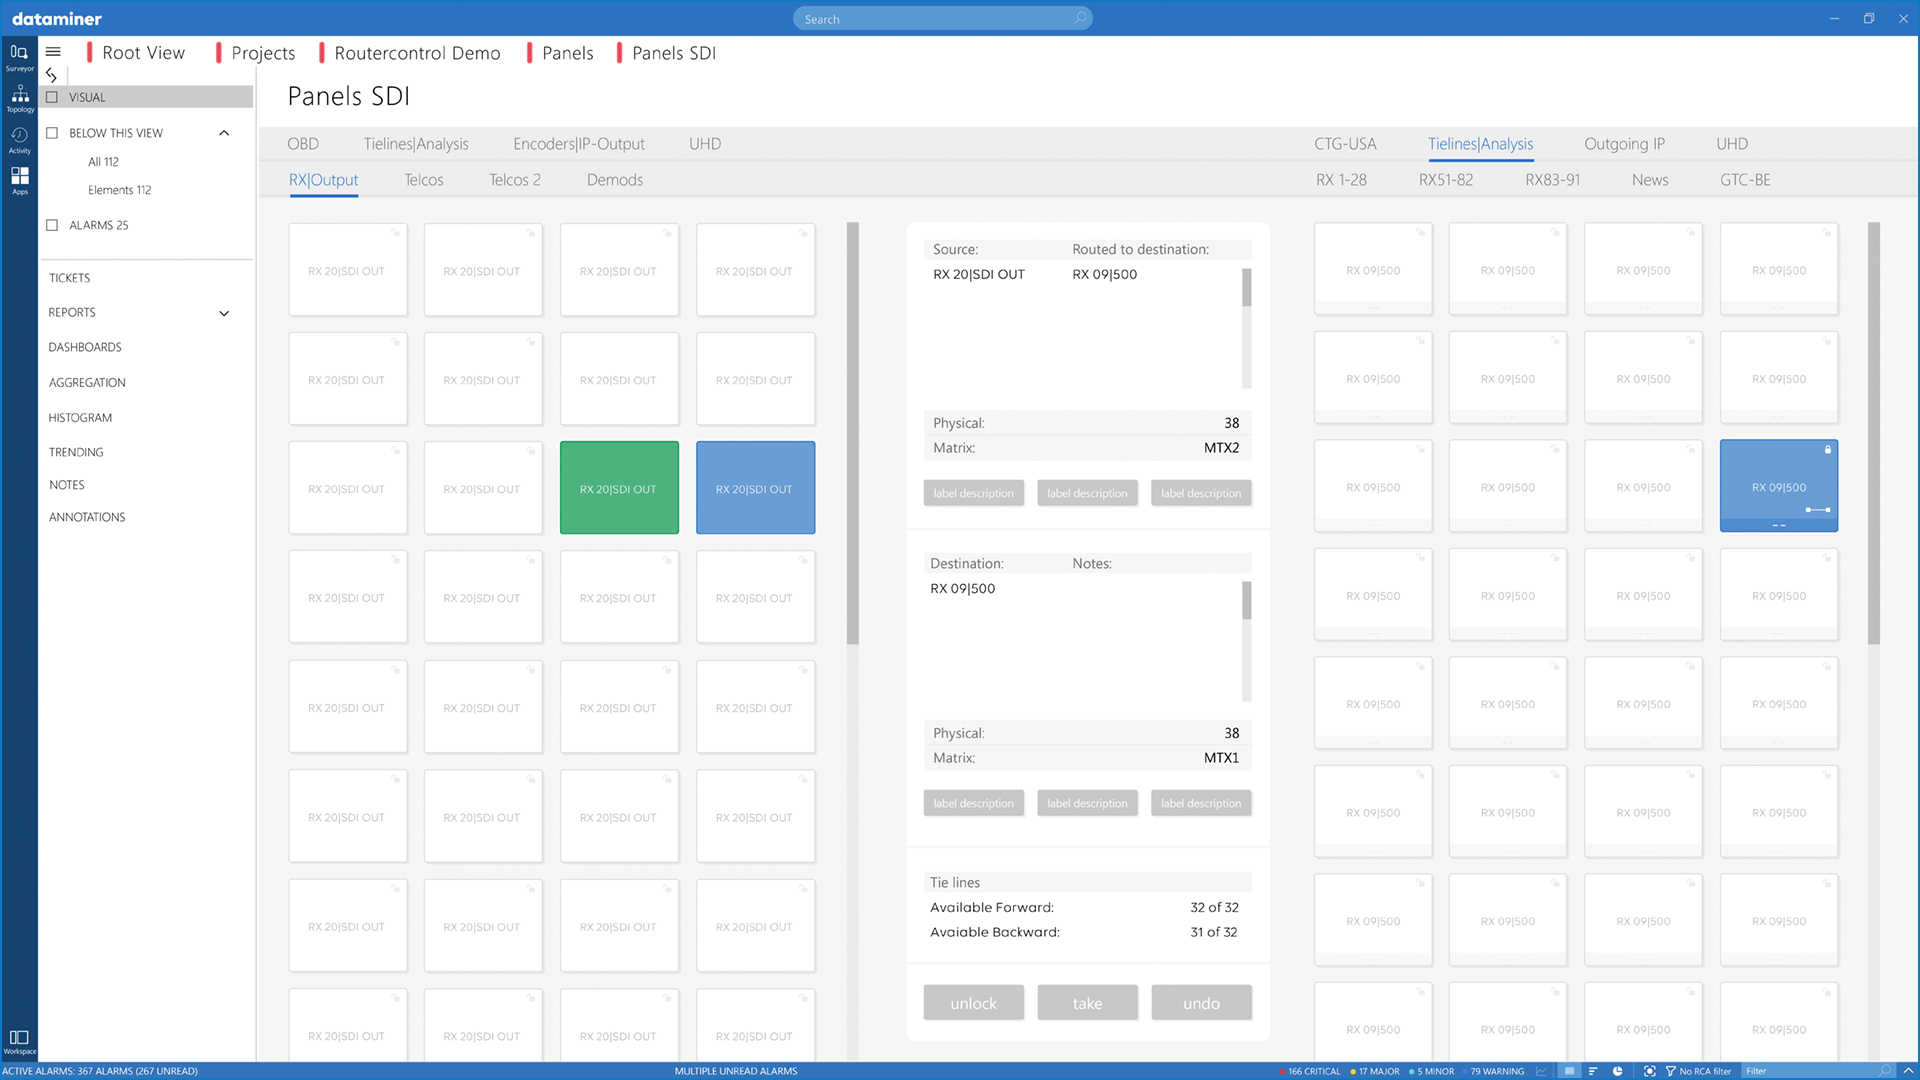The image size is (1920, 1080).
Task: Click the 17 MAJOR alarm indicator
Action: point(1375,1071)
